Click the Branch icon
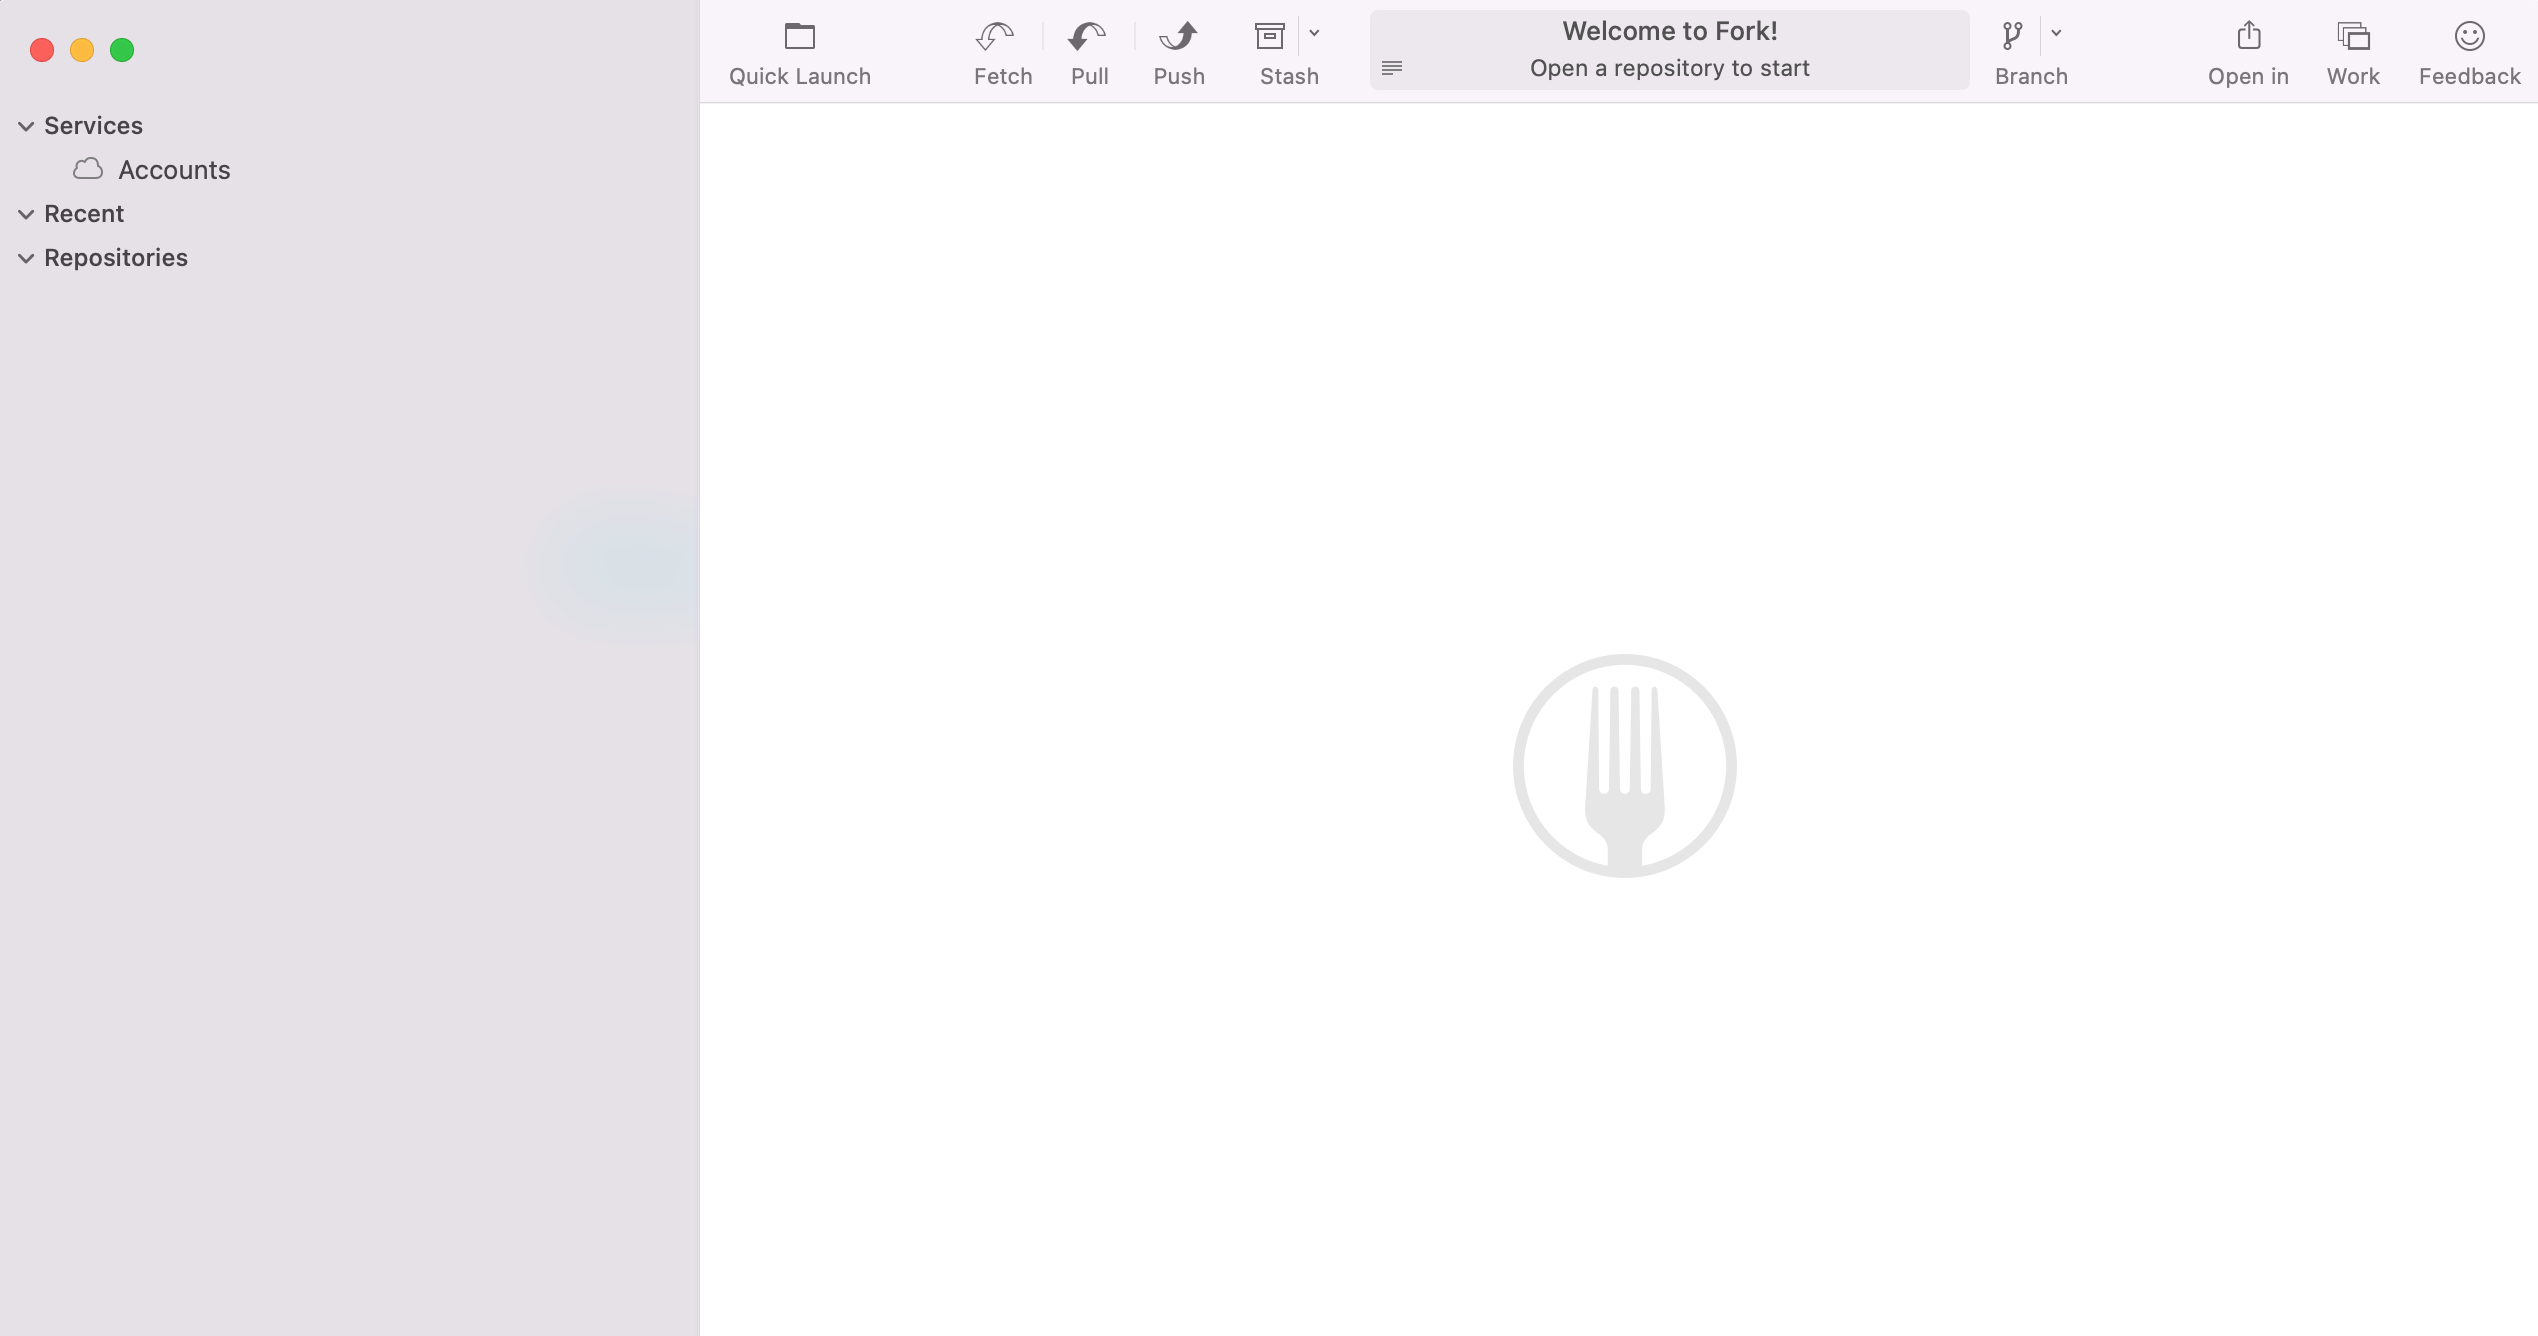This screenshot has height=1336, width=2538. [x=2012, y=36]
